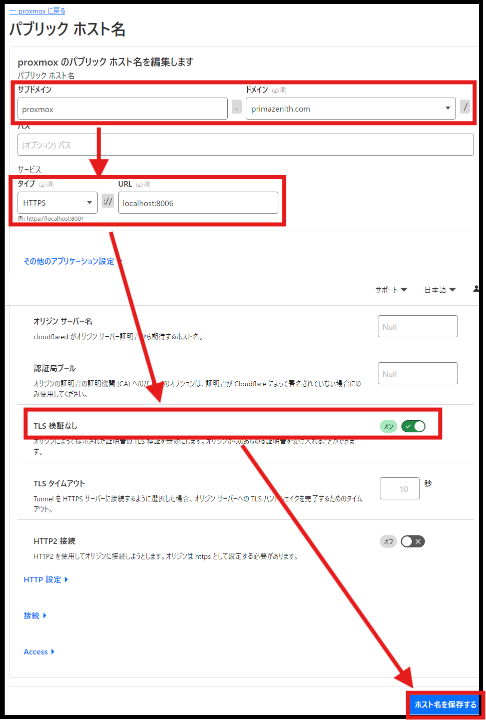
Task: Expand the 接続 section
Action: click(x=35, y=616)
